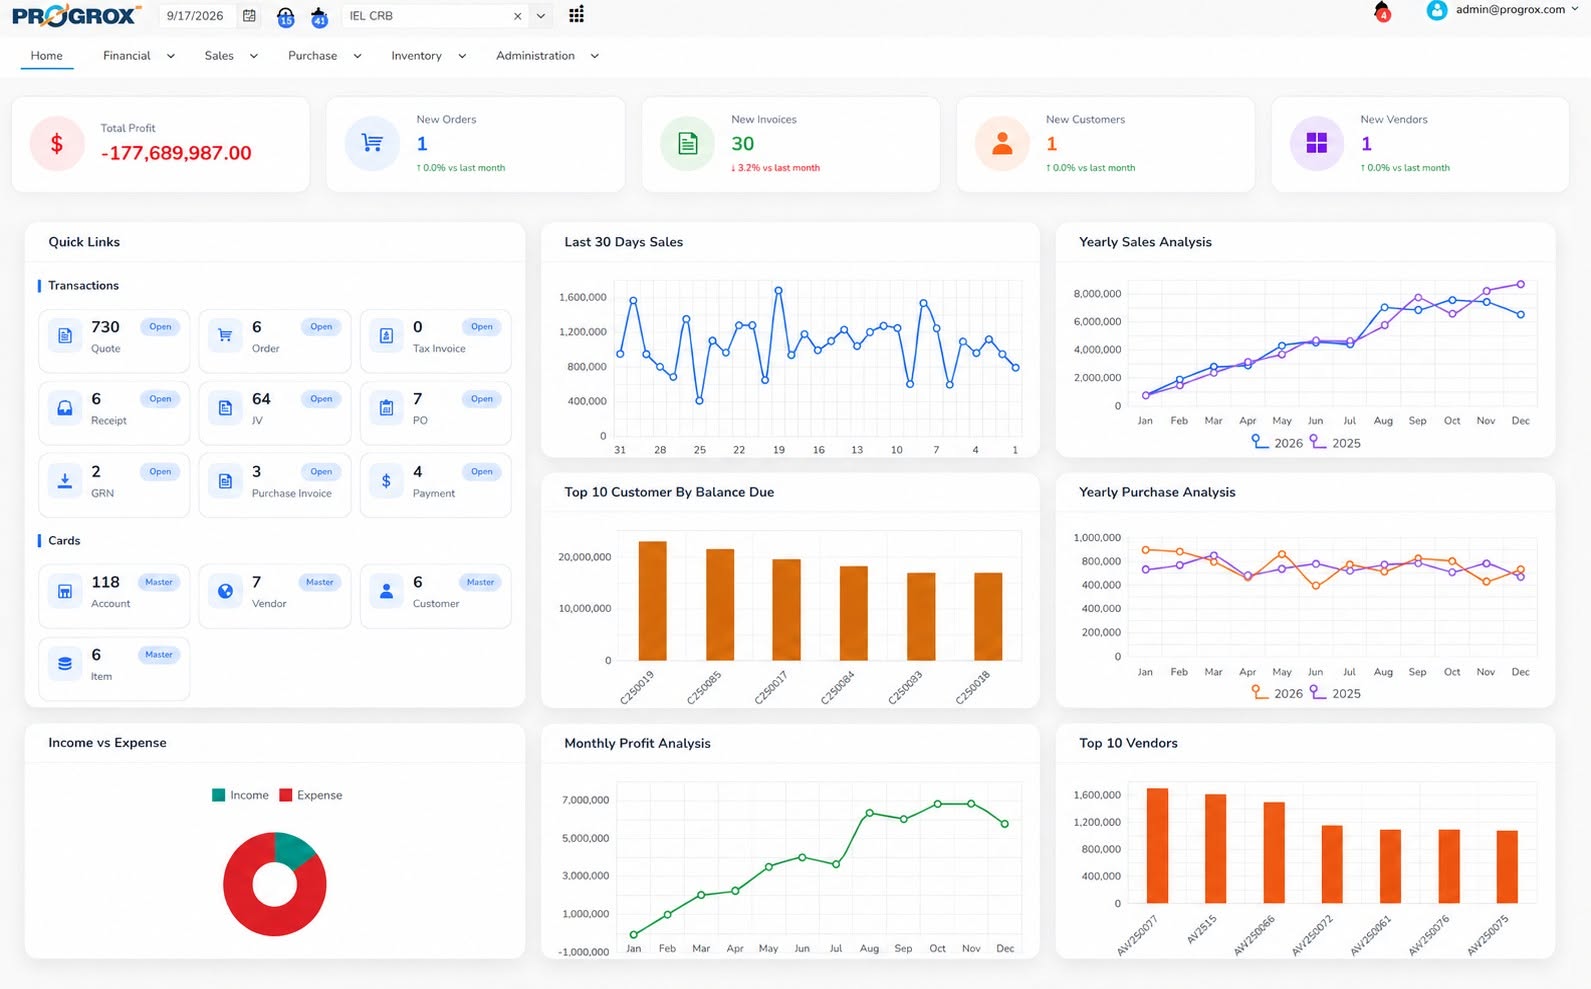Click the Master badge on the Account card
Image resolution: width=1591 pixels, height=989 pixels.
[x=159, y=582]
